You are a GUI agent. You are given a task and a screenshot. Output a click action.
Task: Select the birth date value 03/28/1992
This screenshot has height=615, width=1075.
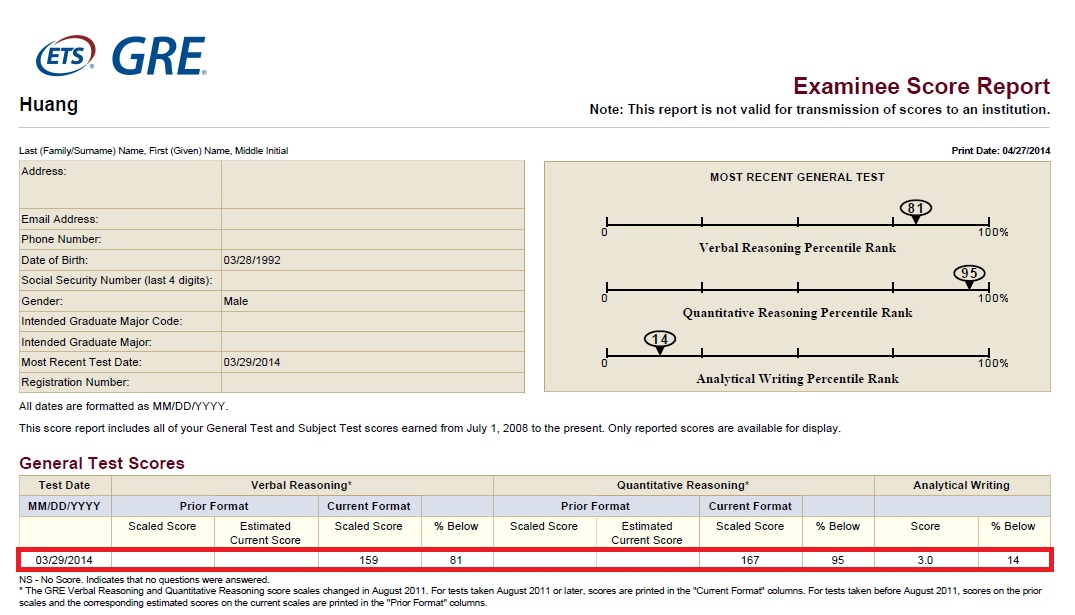pos(252,260)
